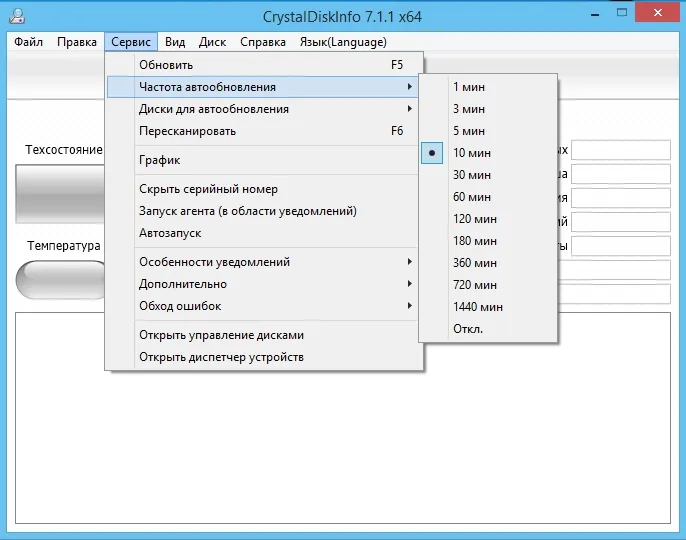The width and height of the screenshot is (686, 540).
Task: Click the CrystalDiskInfo app icon in title bar
Action: (x=17, y=16)
